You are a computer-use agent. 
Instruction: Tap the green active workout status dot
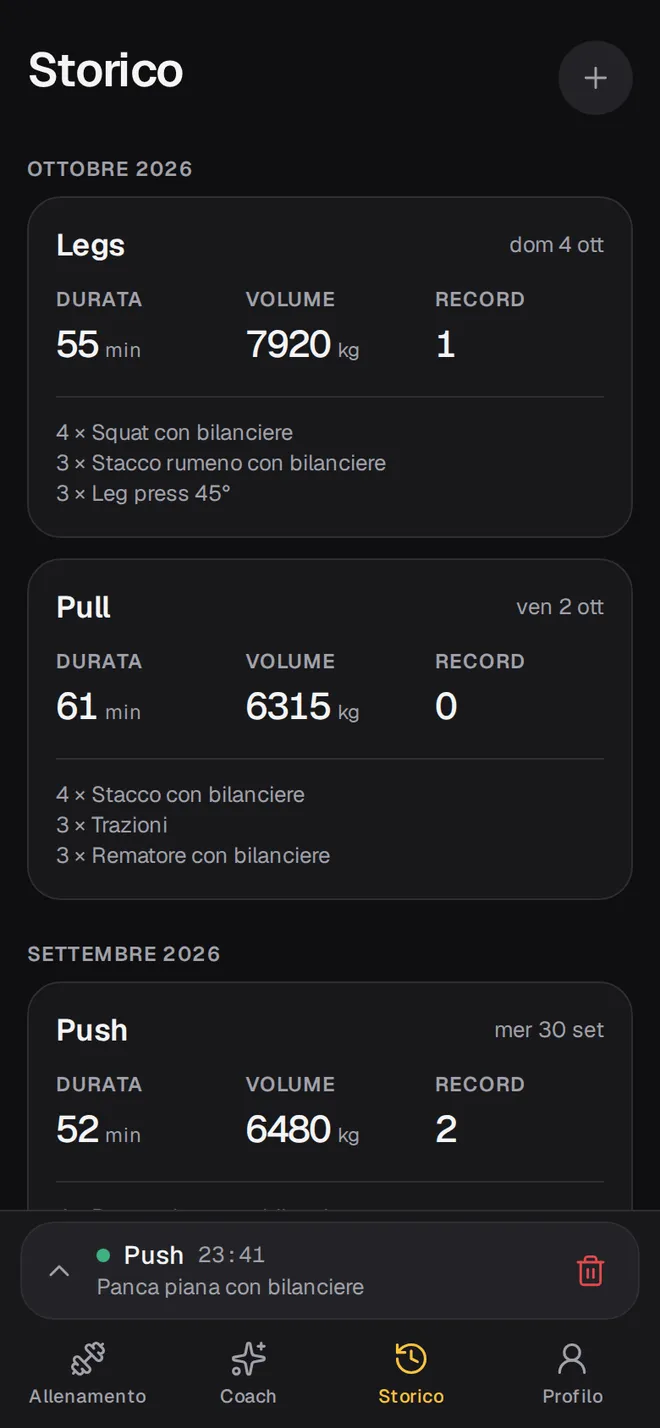point(103,1255)
